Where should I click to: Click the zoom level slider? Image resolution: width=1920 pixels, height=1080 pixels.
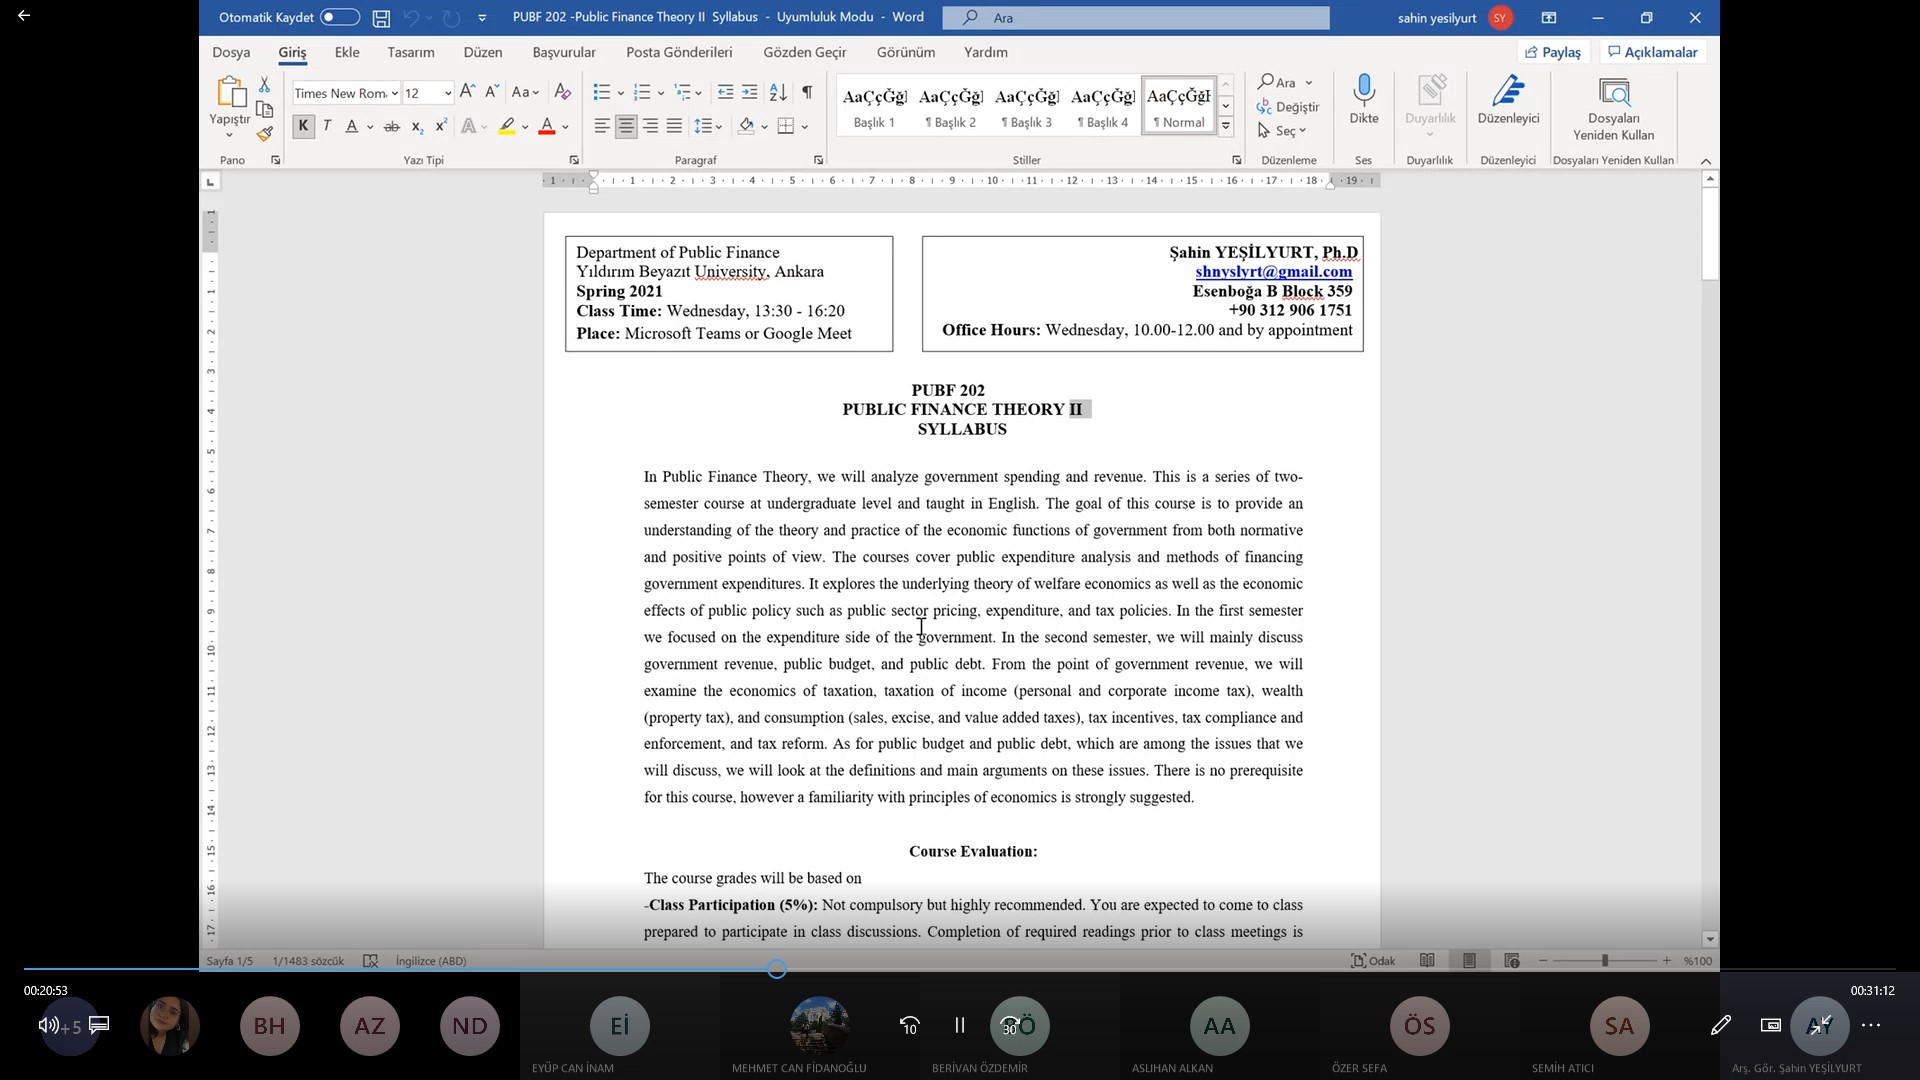[x=1604, y=961]
